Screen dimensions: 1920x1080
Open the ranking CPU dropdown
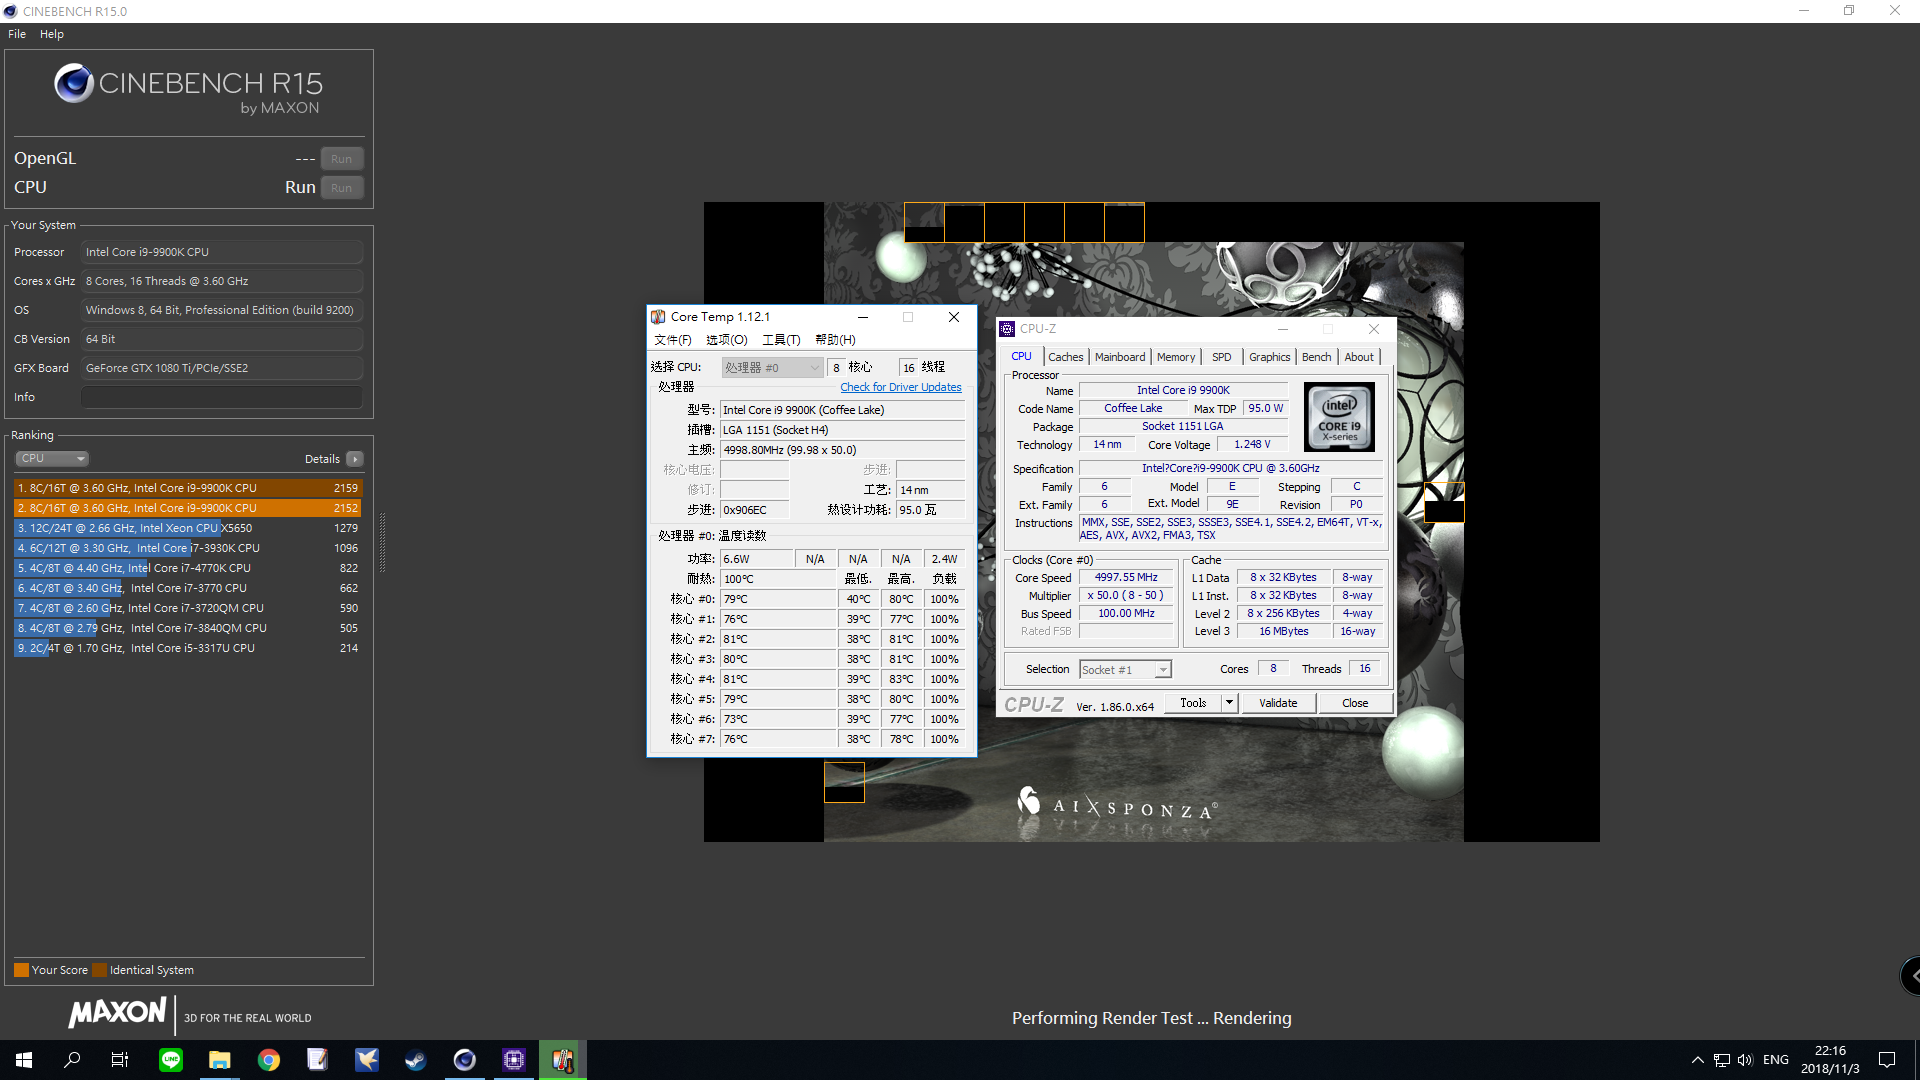(52, 459)
